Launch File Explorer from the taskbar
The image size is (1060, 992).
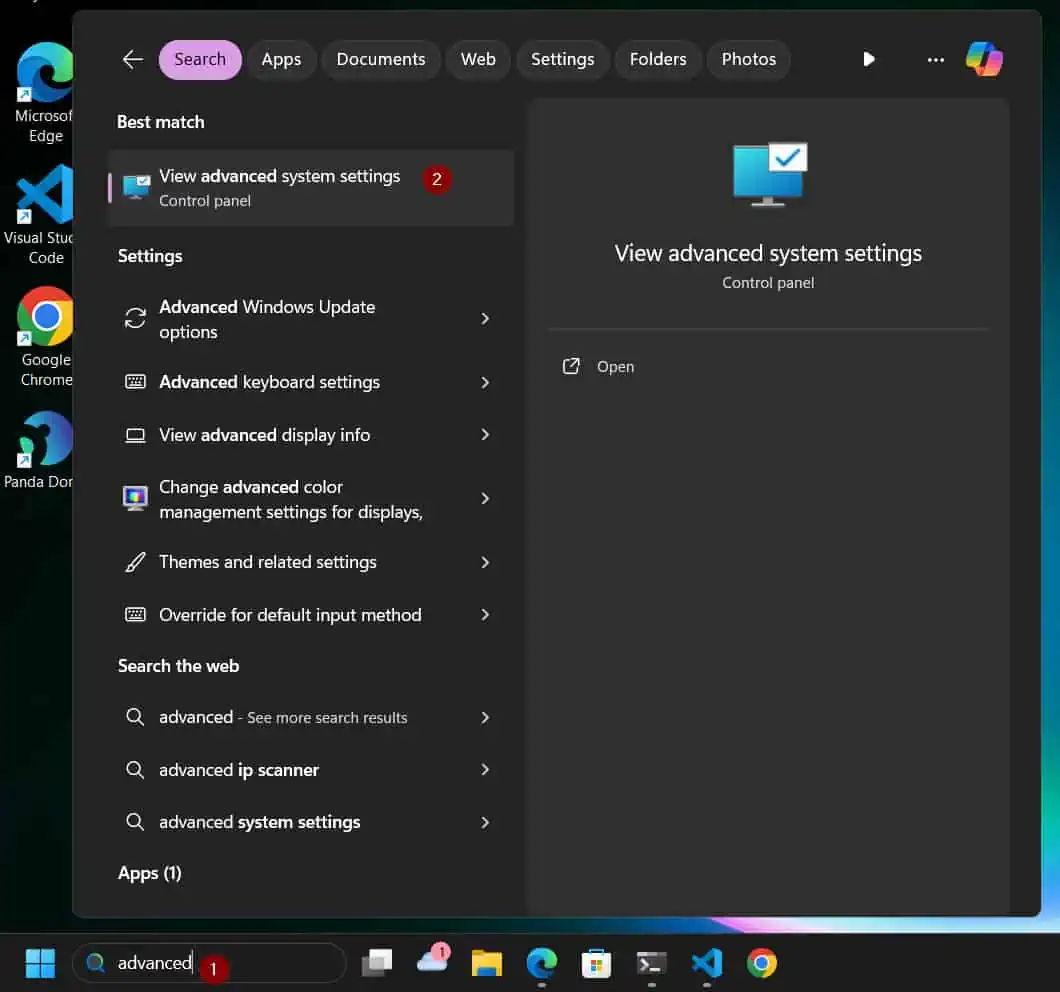(487, 963)
